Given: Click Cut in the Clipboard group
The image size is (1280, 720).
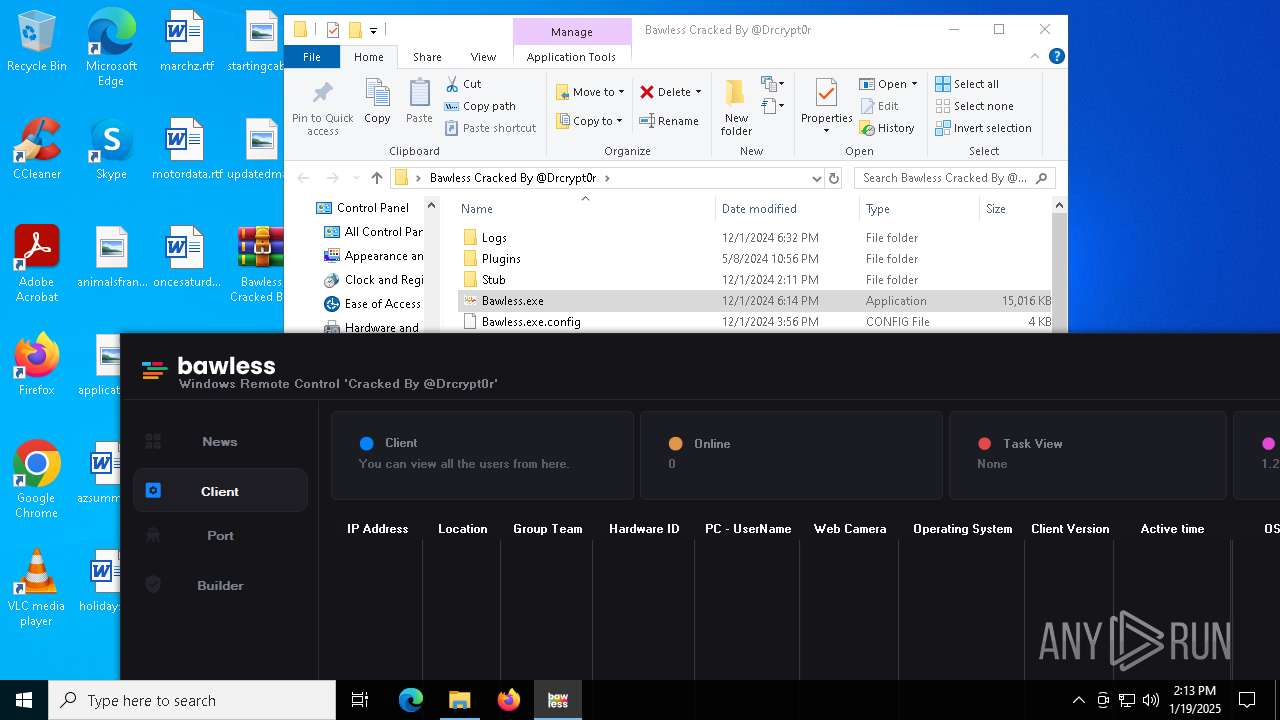Looking at the screenshot, I should pyautogui.click(x=463, y=84).
